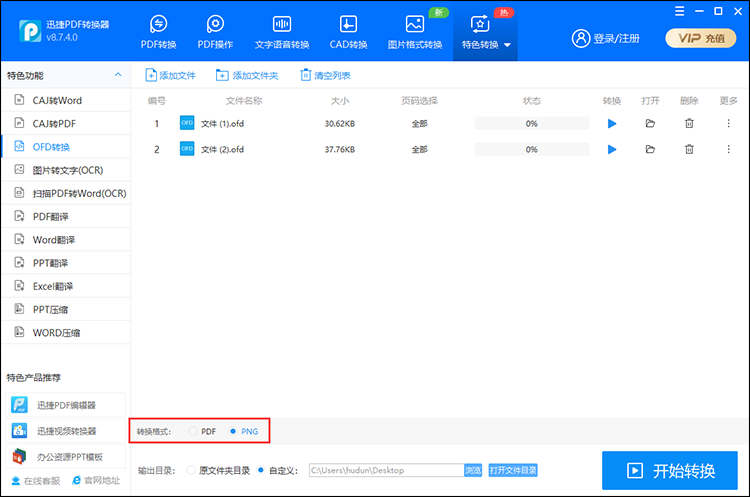Click page selection 全部 for 文件 (2).ofd
The image size is (750, 497).
[x=419, y=150]
